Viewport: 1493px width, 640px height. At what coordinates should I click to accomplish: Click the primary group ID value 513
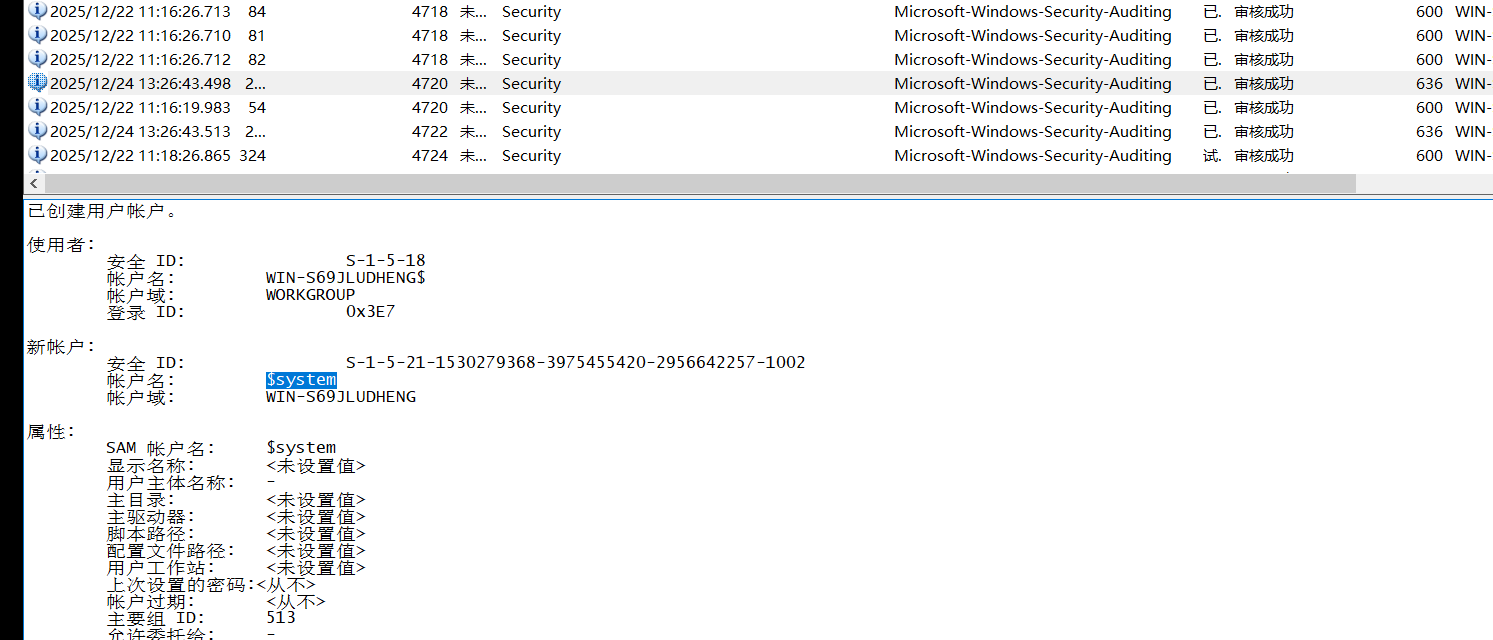pos(281,618)
